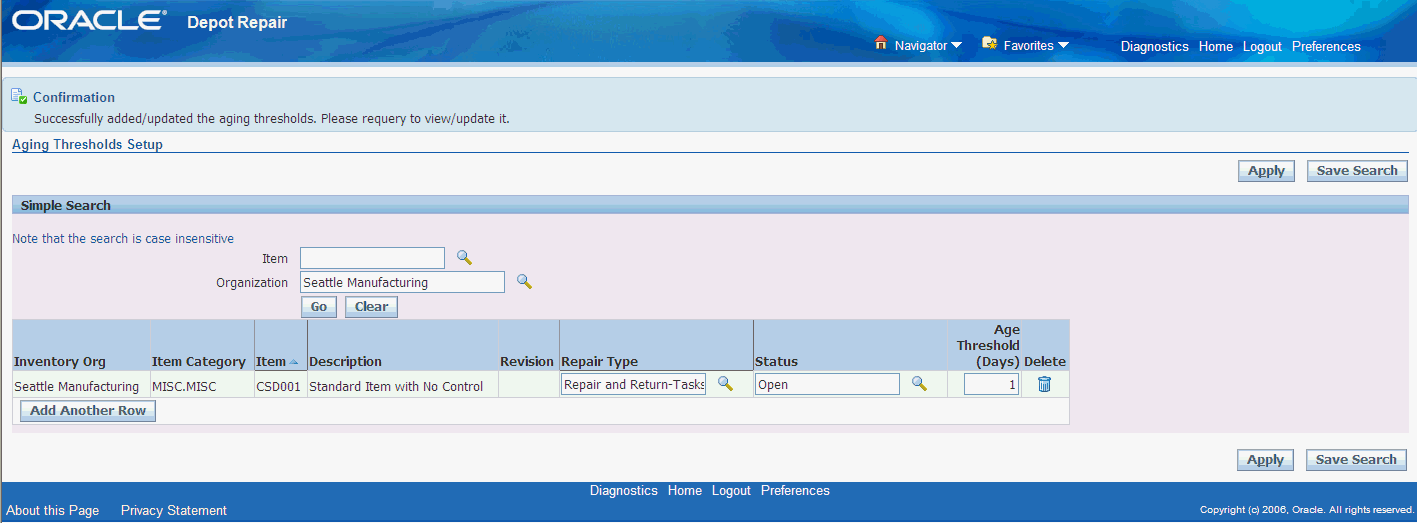
Task: Click the Favorites folder icon
Action: click(990, 44)
